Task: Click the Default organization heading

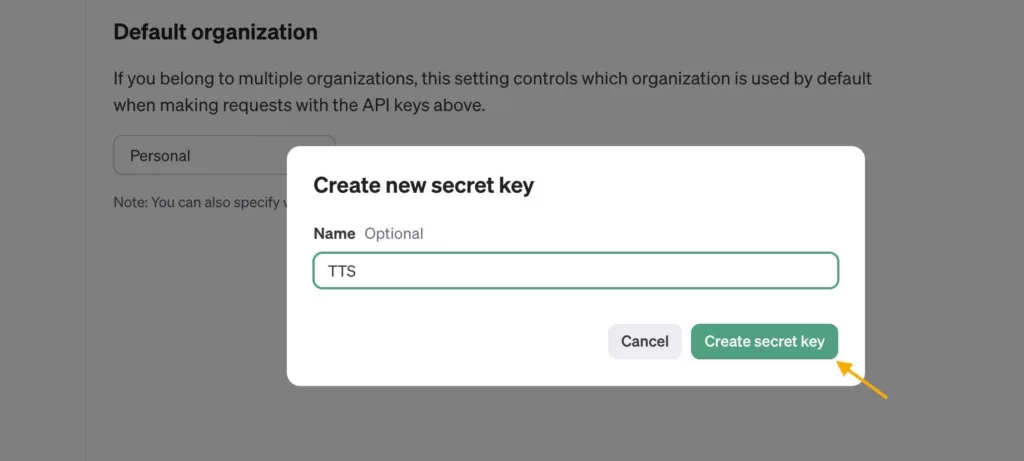Action: point(215,32)
